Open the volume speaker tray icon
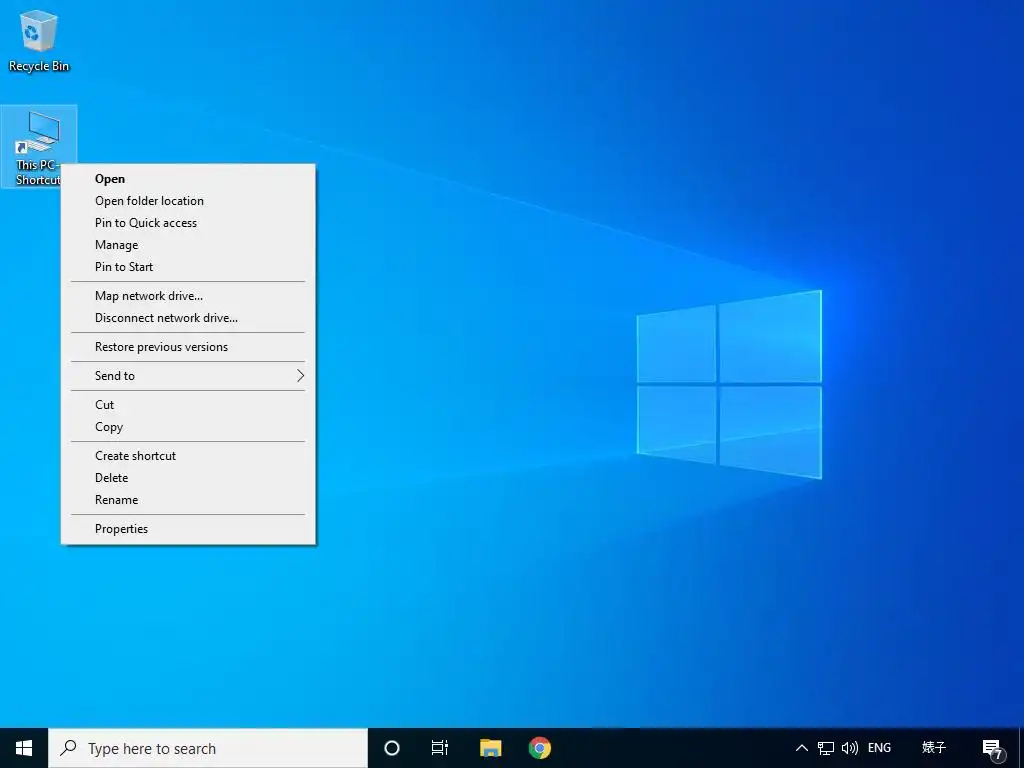Viewport: 1024px width, 768px height. 850,748
